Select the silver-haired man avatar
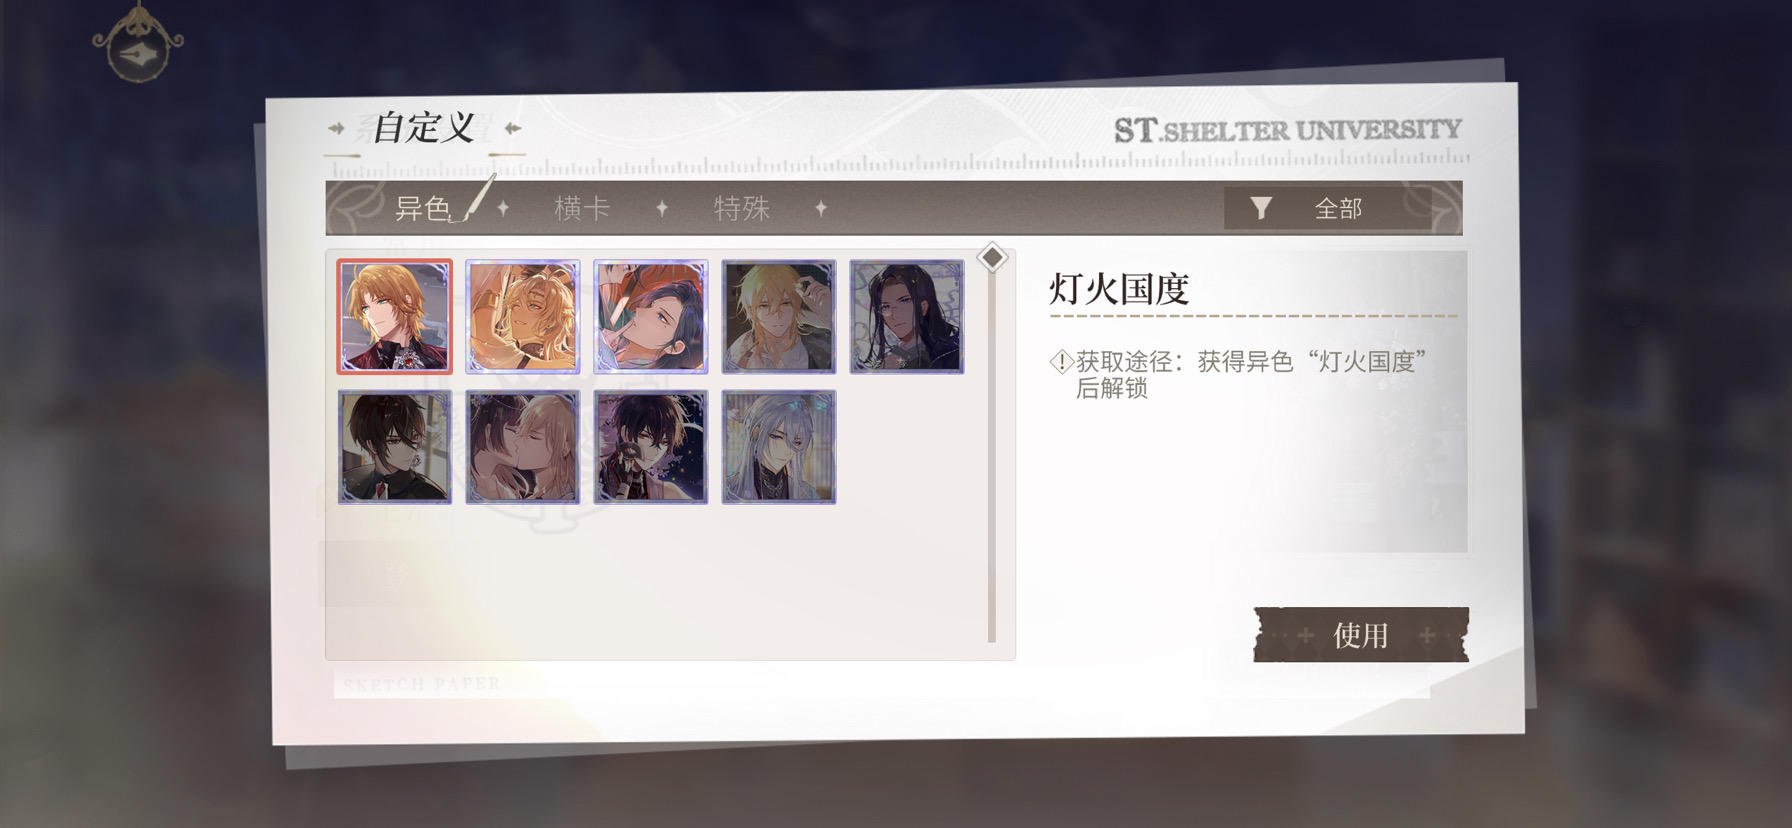Image resolution: width=1792 pixels, height=828 pixels. (x=779, y=447)
